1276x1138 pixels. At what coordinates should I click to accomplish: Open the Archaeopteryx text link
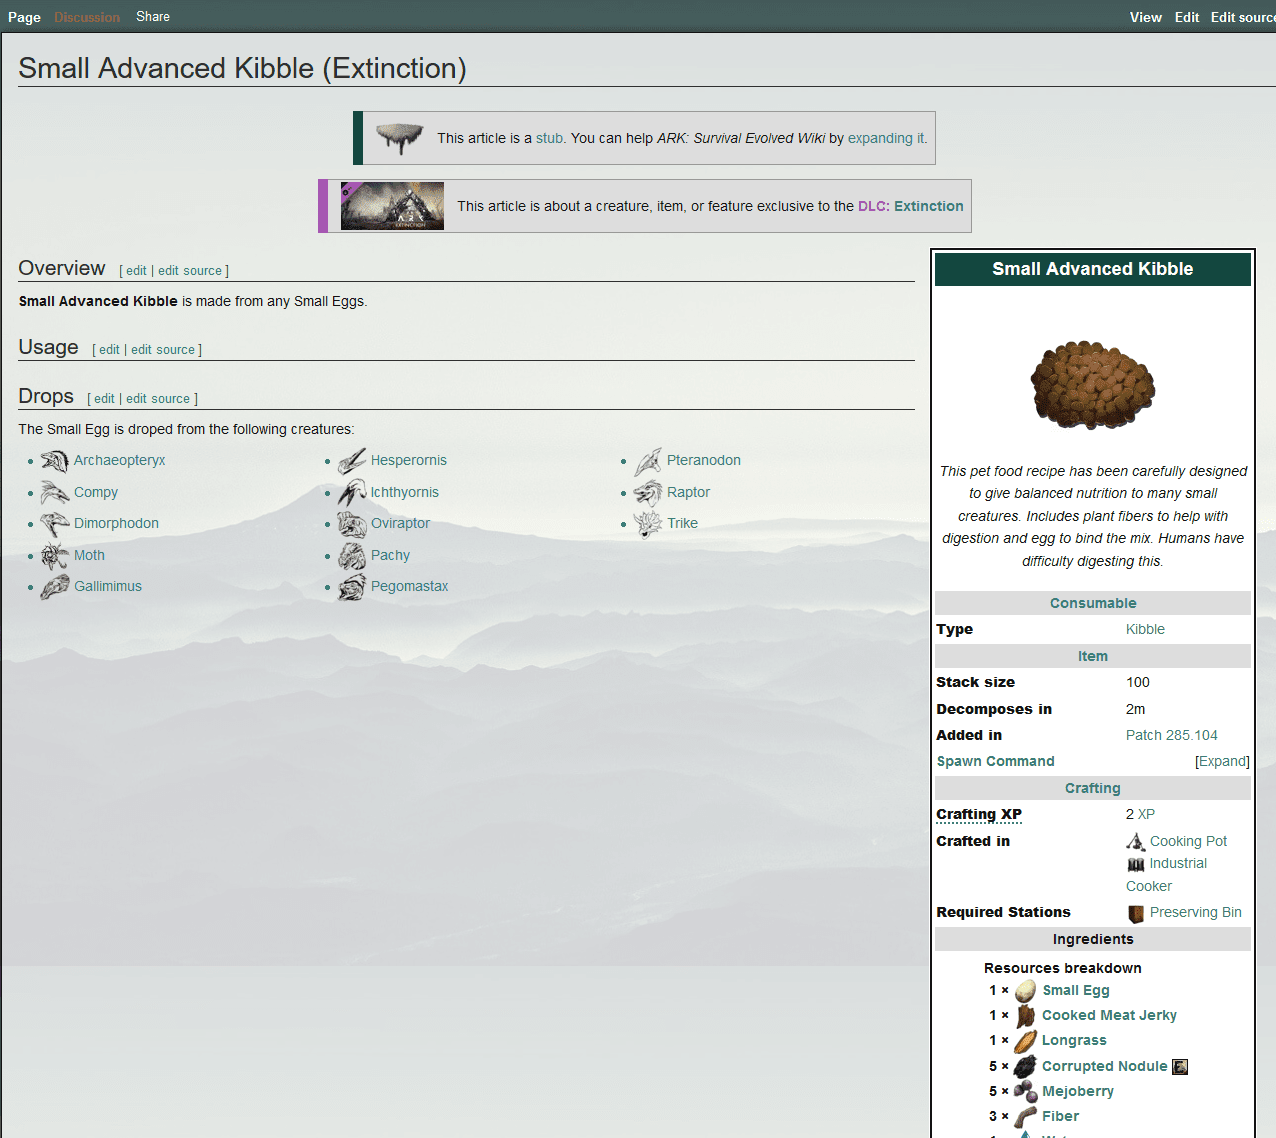(x=120, y=461)
